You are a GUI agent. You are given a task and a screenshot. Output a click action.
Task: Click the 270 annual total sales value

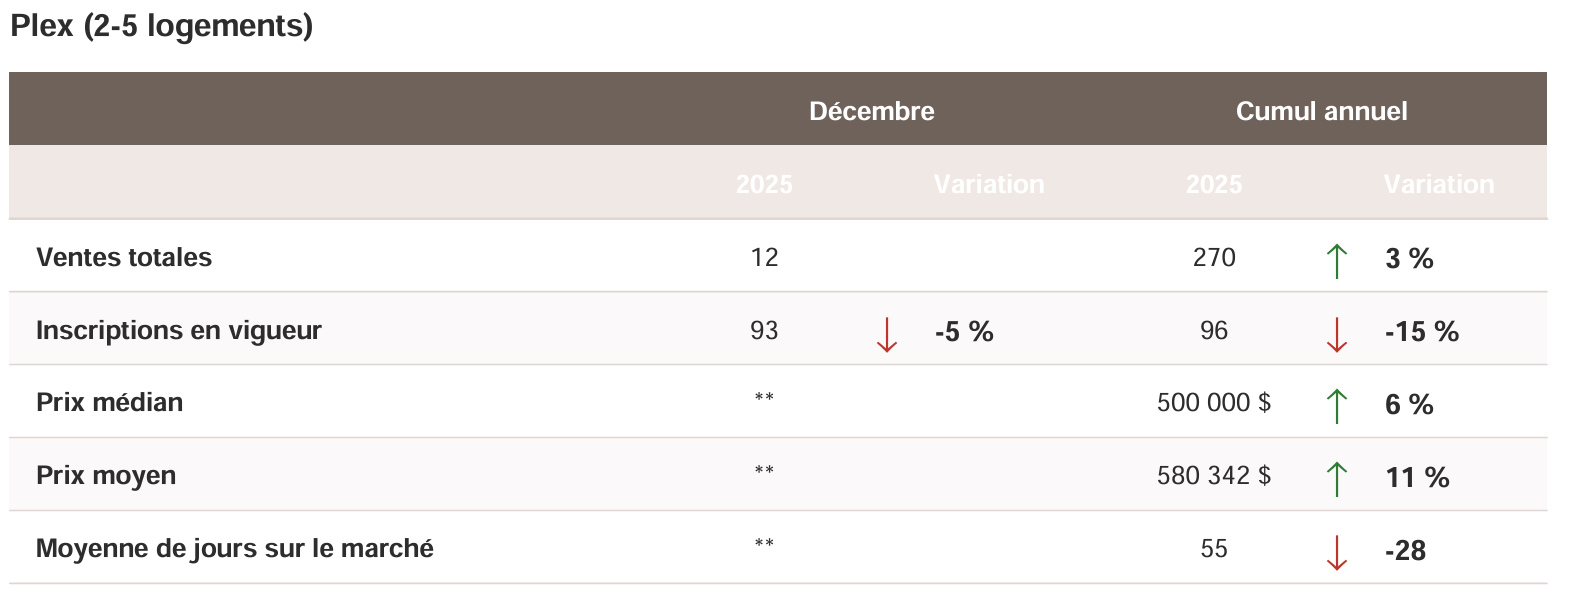1214,257
